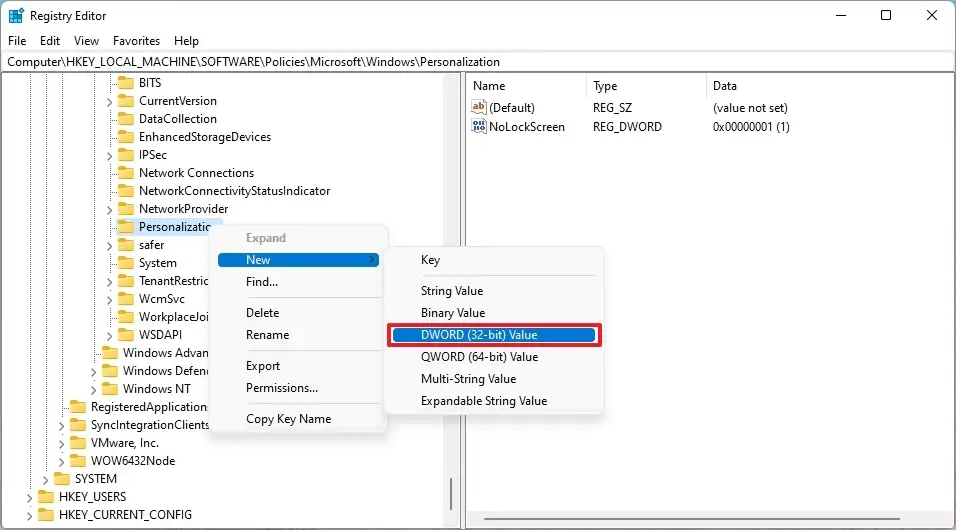Expand the WSDAPI key

click(109, 335)
